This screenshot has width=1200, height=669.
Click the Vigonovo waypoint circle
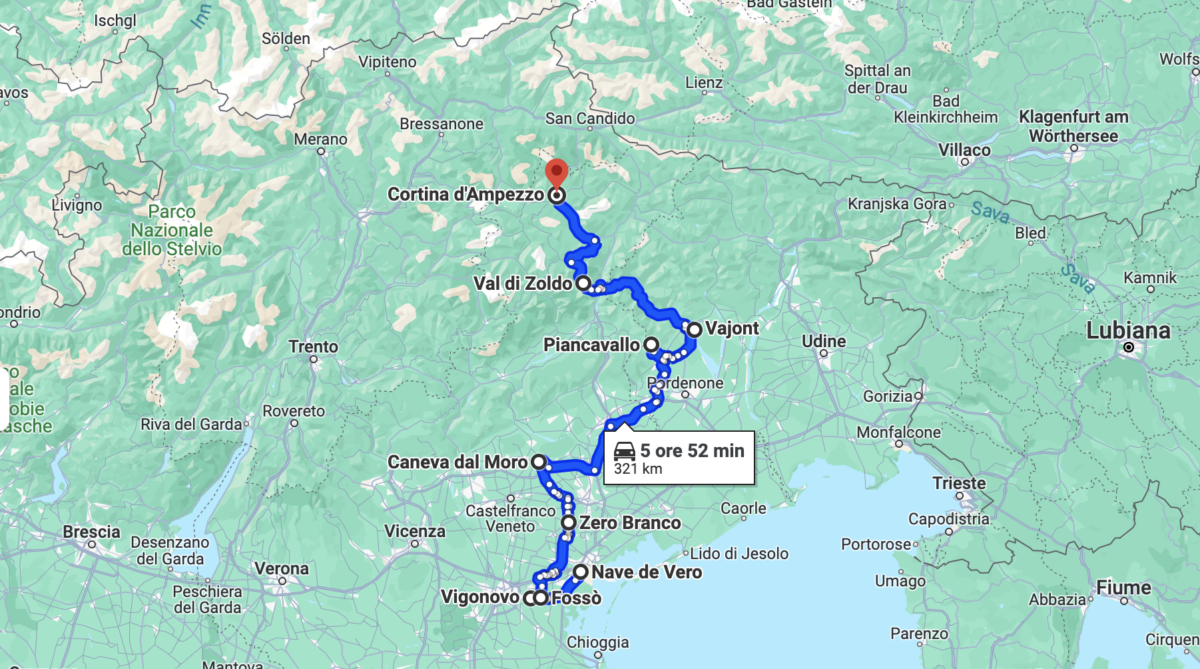point(529,598)
